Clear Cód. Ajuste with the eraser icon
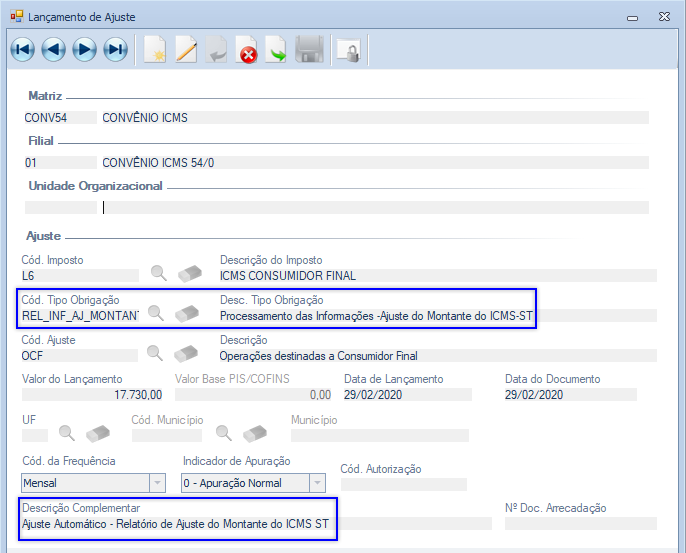This screenshot has width=686, height=553. (186, 354)
